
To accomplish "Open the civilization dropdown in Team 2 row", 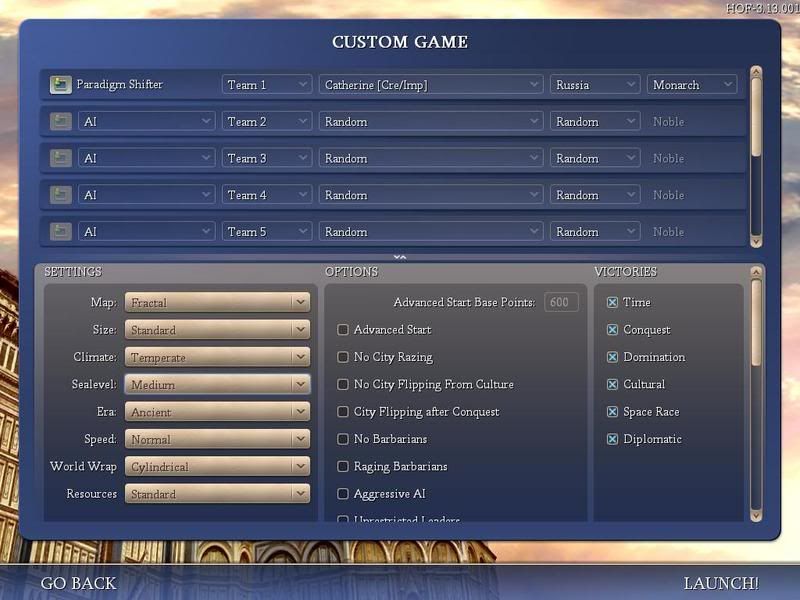I will pos(595,121).
